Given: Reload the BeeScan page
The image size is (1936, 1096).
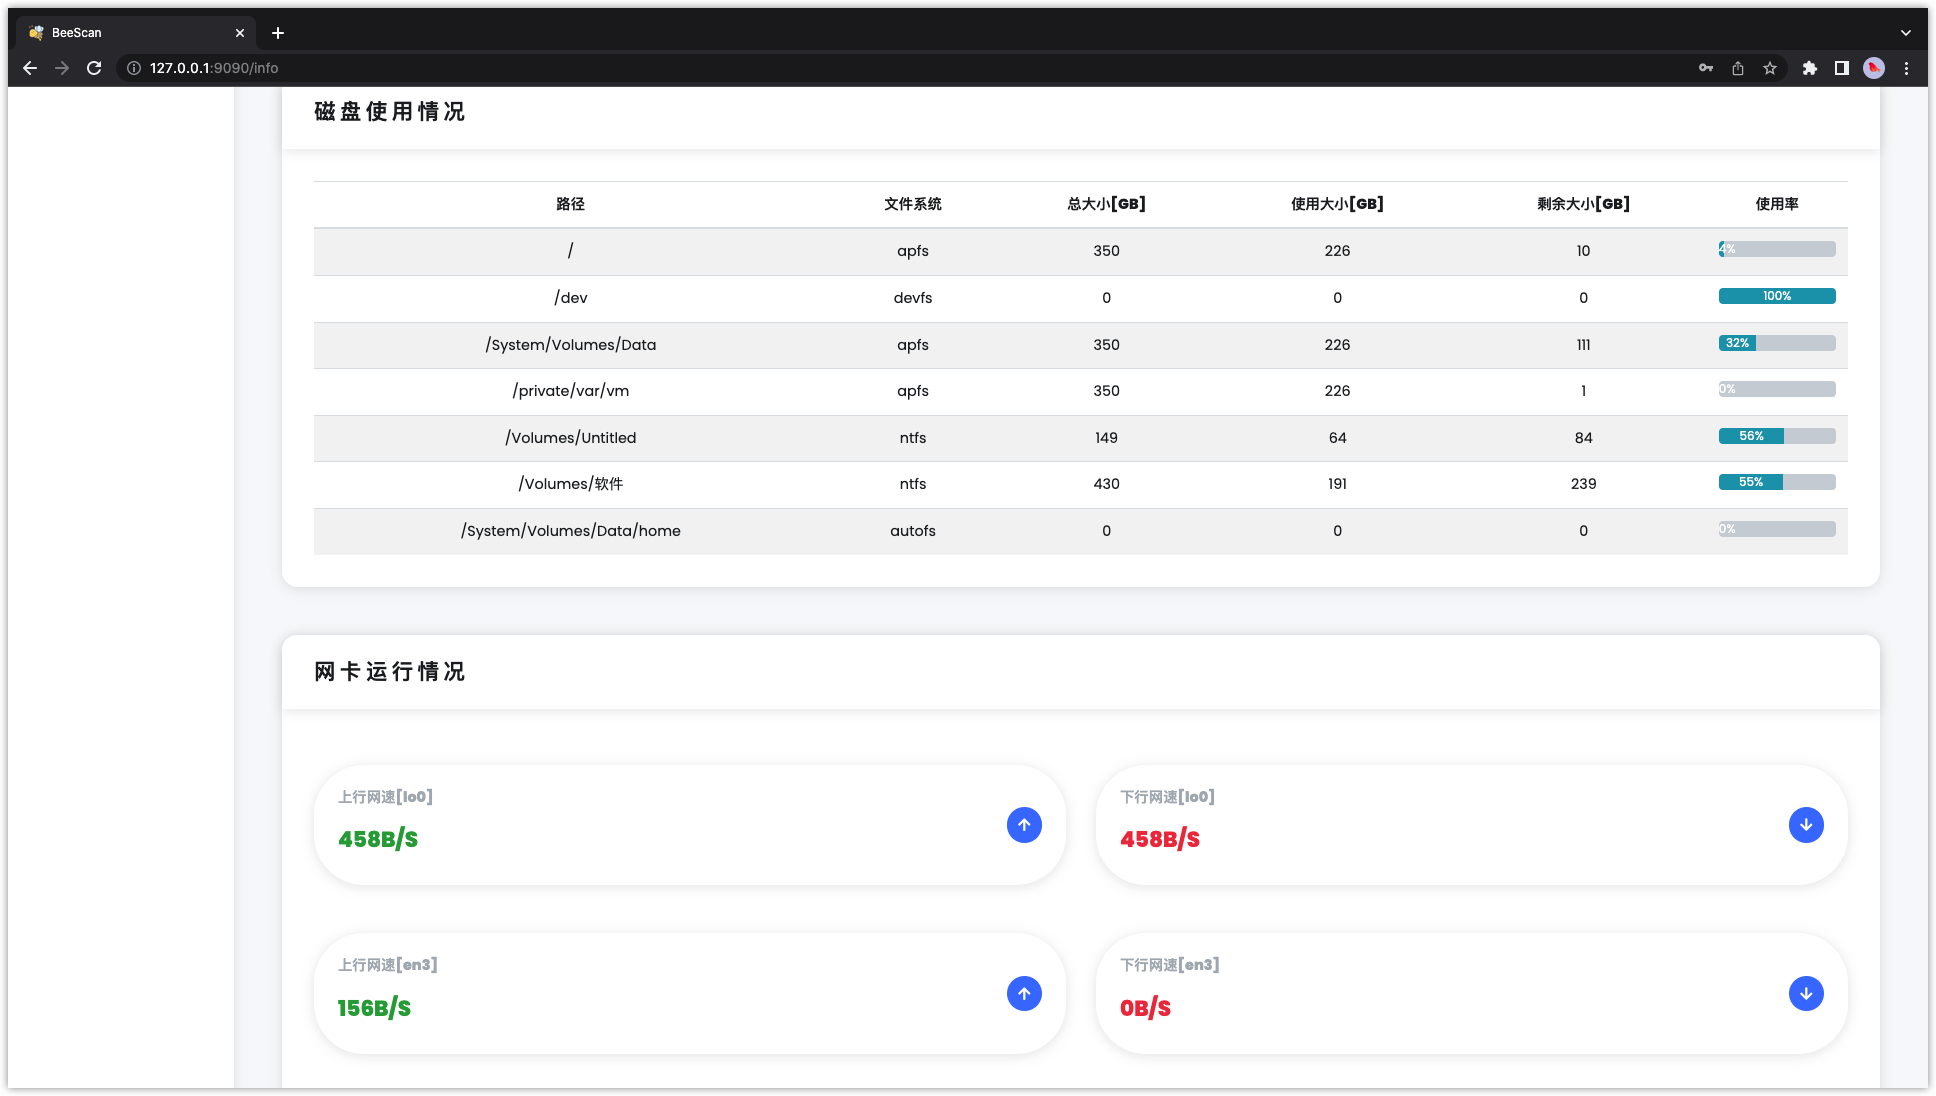Looking at the screenshot, I should (x=94, y=68).
